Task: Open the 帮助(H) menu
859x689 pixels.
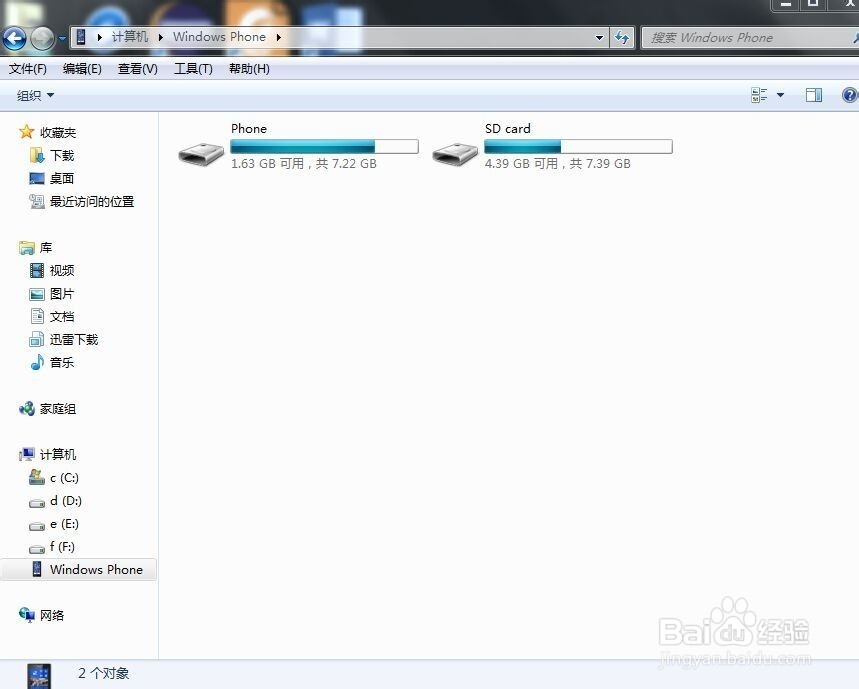Action: (249, 68)
